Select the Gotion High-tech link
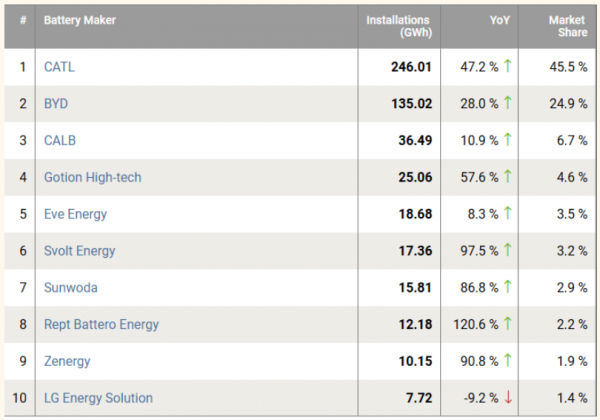Image resolution: width=600 pixels, height=420 pixels. click(93, 177)
